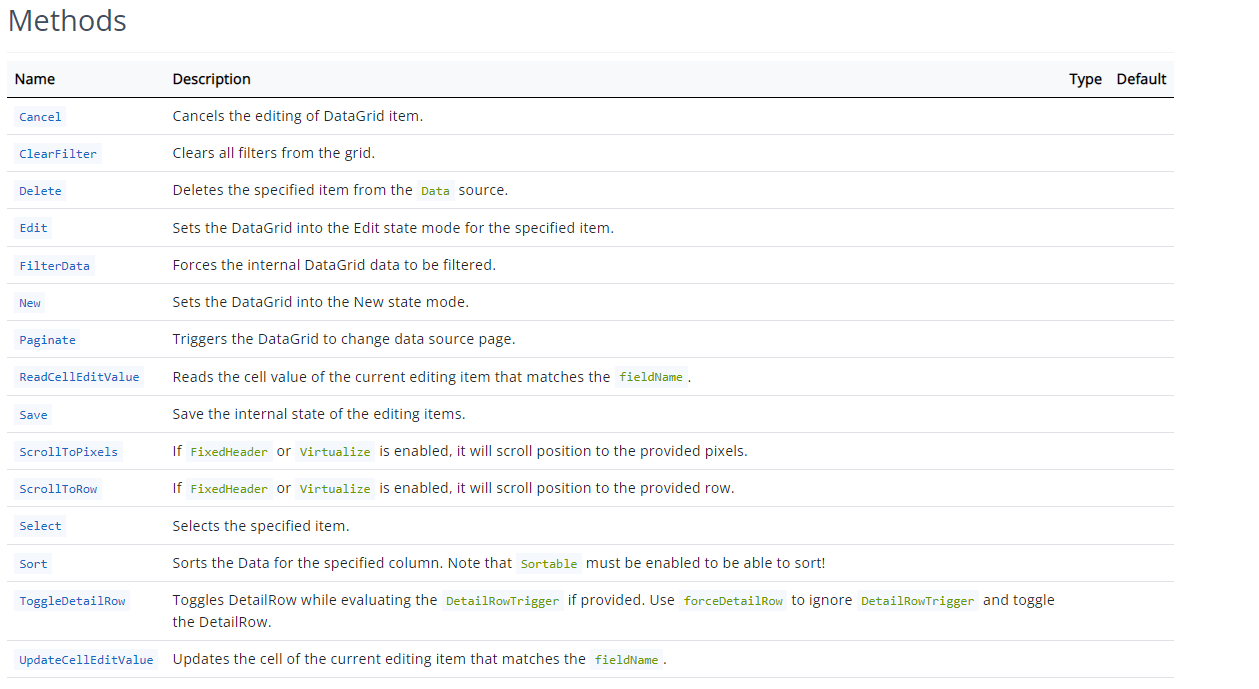Open the Edit method link

click(33, 227)
